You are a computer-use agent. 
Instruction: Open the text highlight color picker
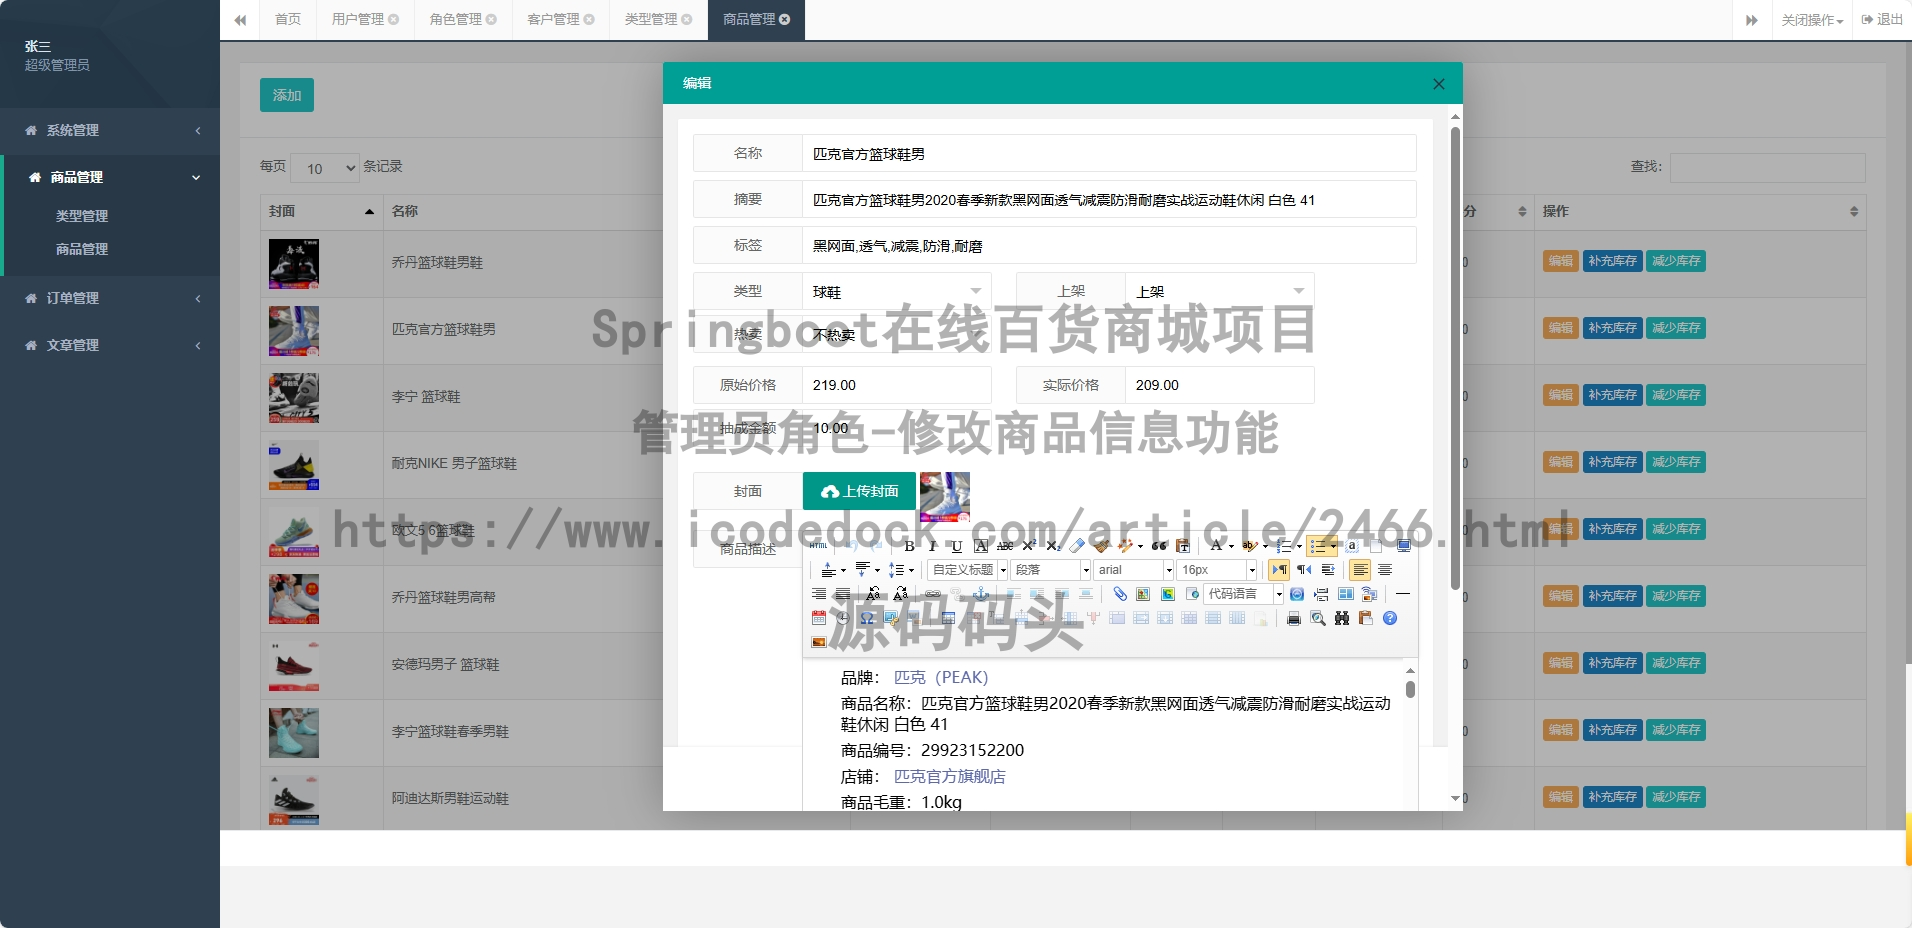coord(1254,546)
